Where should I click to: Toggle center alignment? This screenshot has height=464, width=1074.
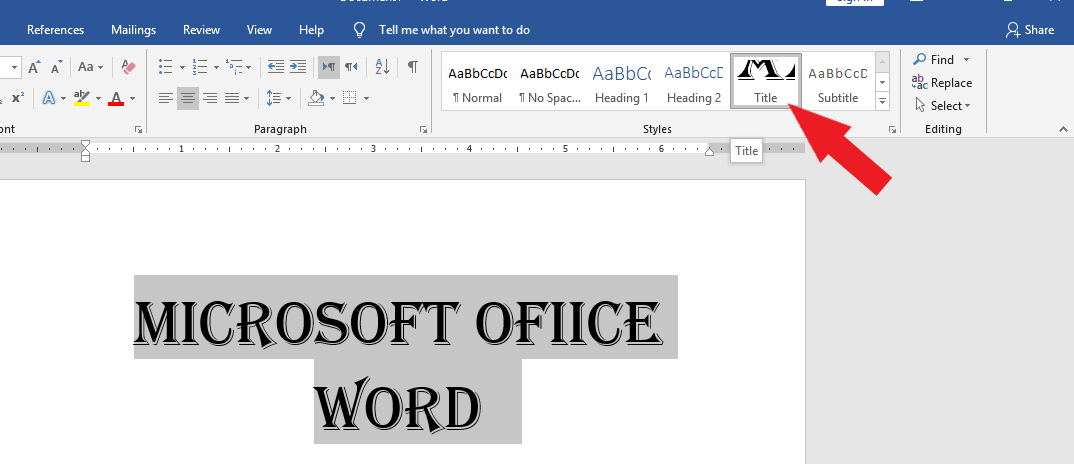188,99
